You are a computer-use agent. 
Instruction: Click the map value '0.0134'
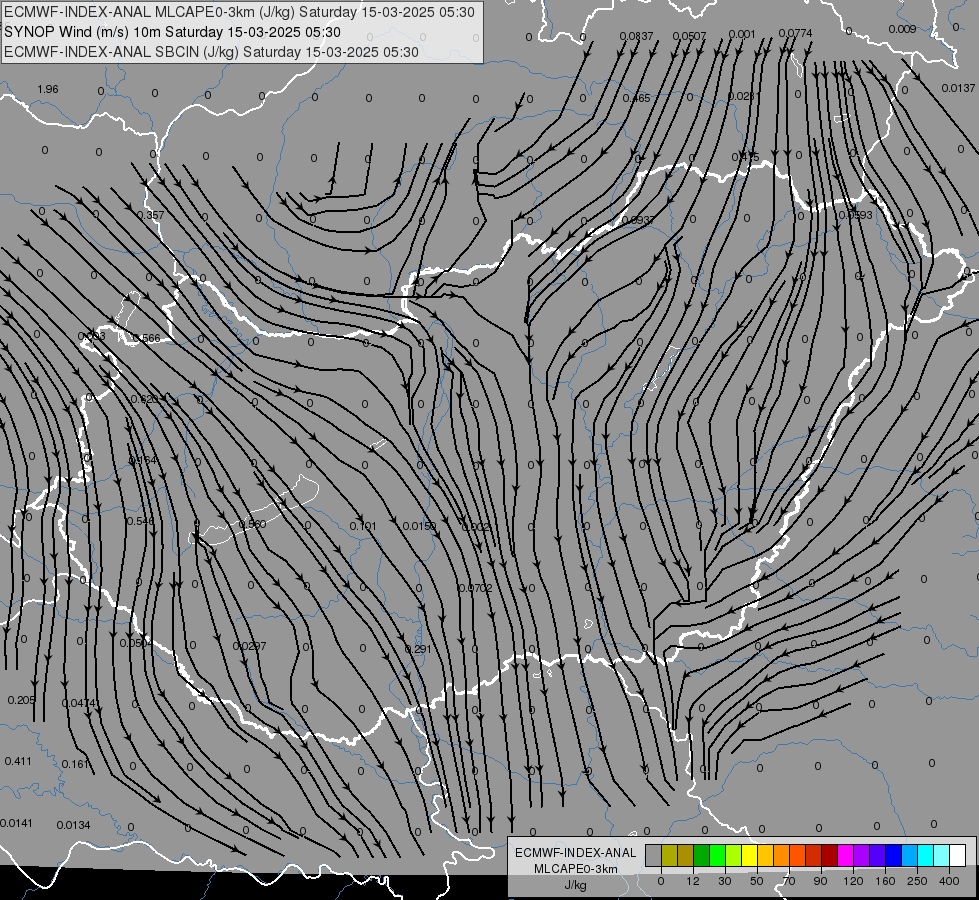(x=74, y=825)
